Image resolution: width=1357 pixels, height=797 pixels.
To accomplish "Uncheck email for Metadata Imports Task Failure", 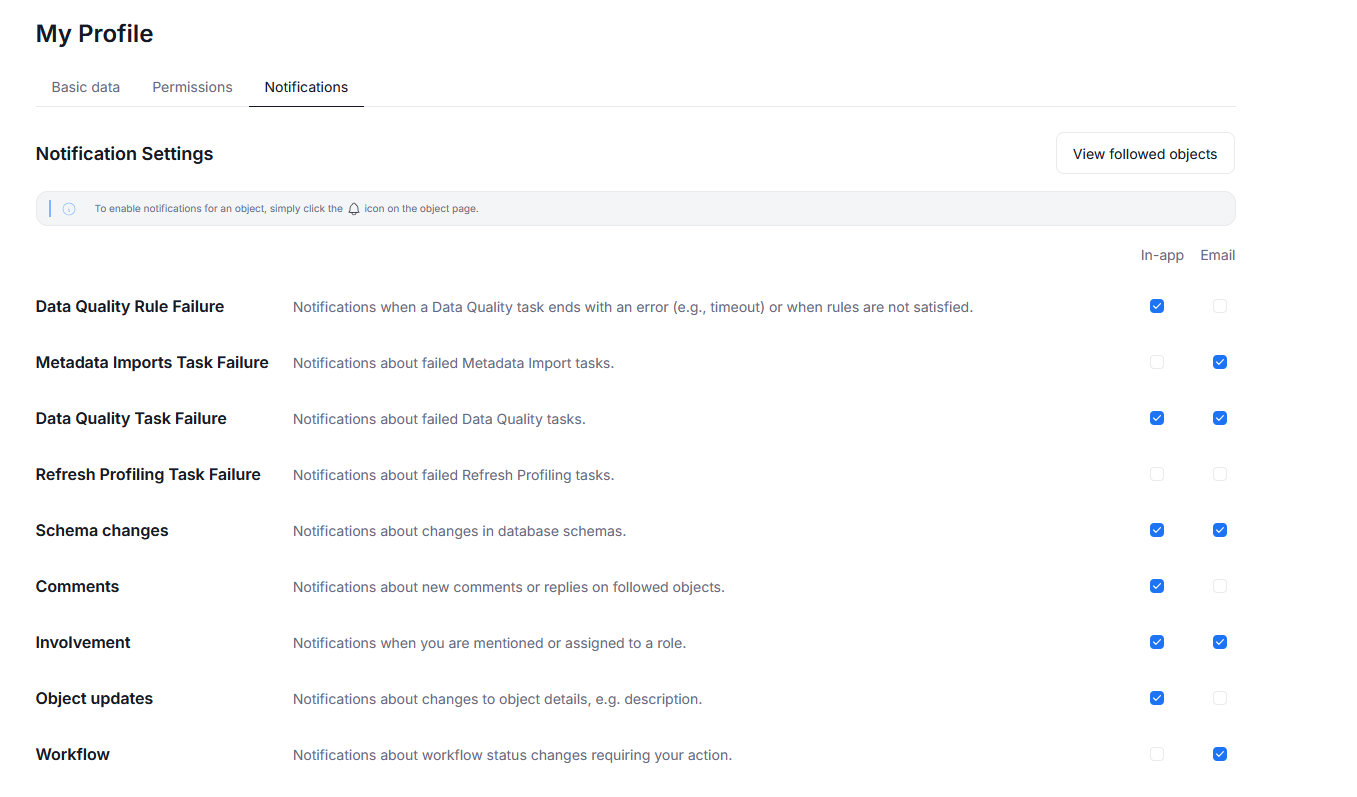I will click(x=1220, y=362).
